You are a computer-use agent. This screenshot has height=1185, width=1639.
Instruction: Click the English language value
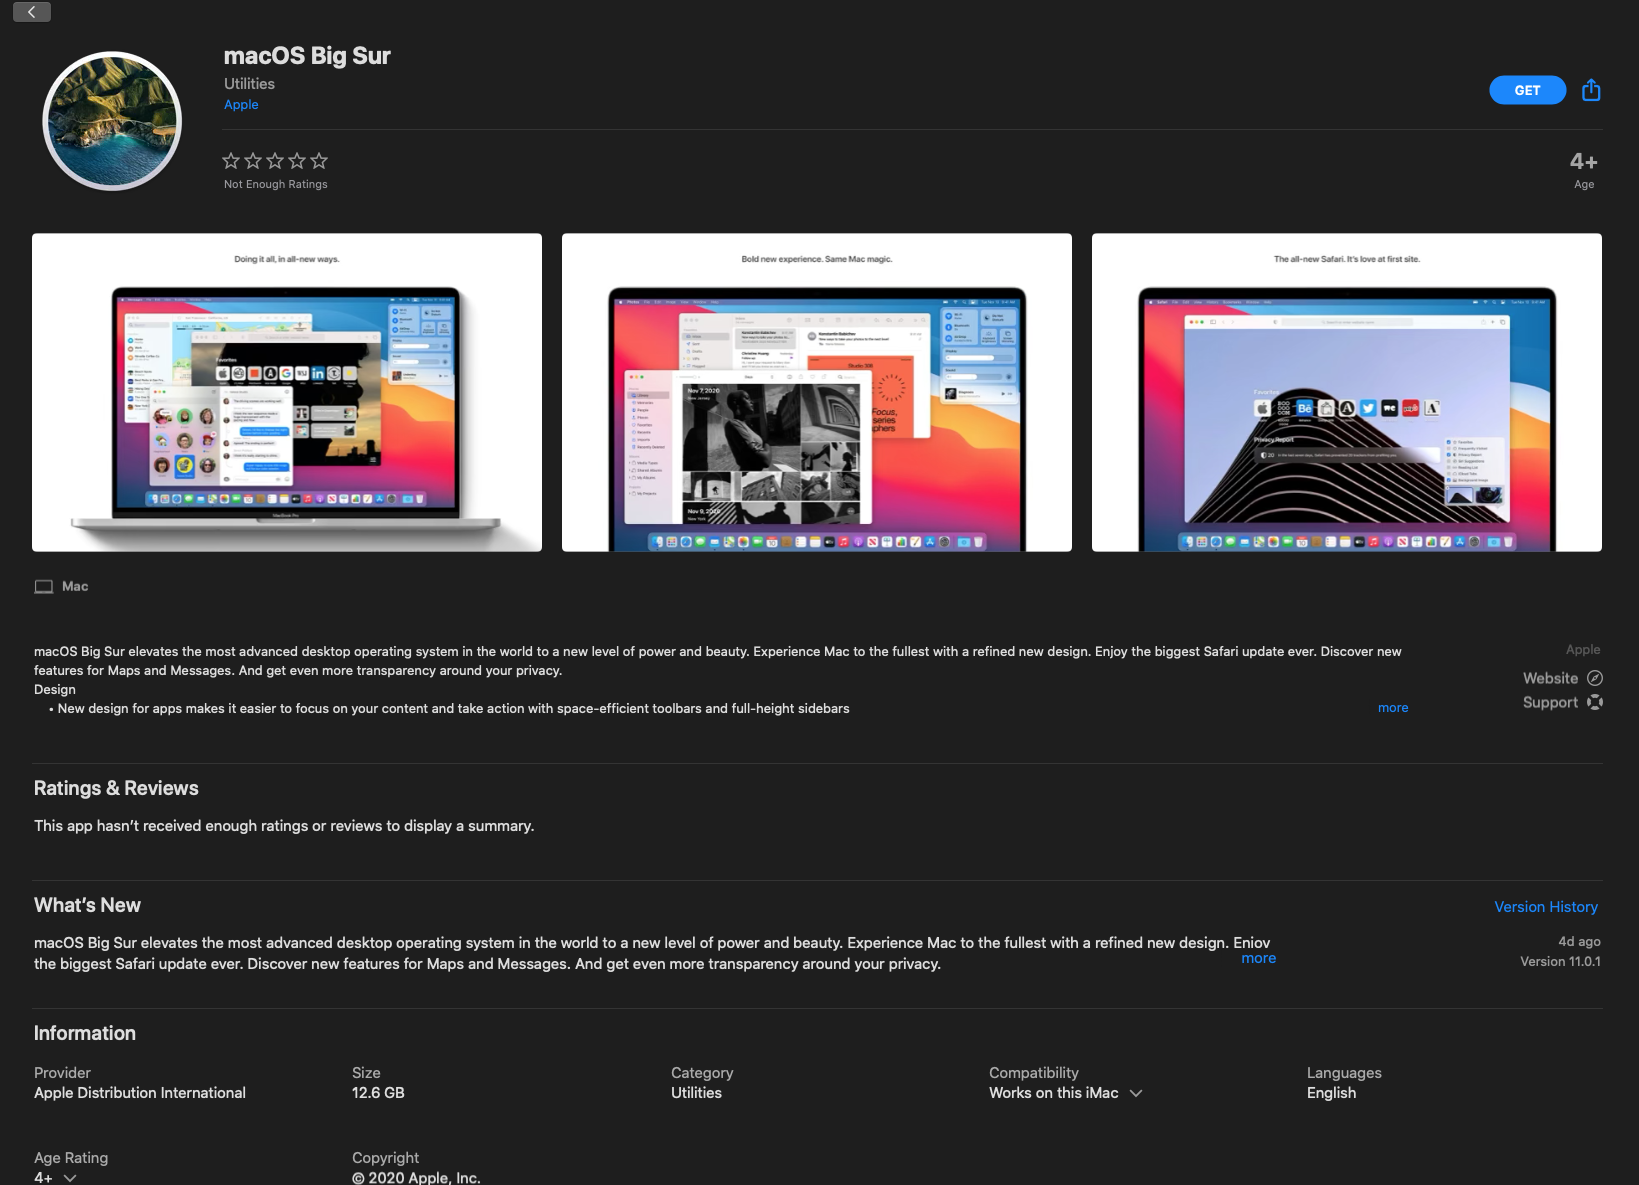coord(1331,1093)
